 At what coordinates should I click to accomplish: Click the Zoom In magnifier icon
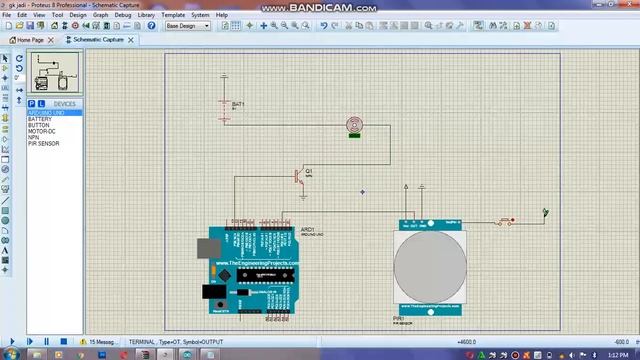(274, 26)
